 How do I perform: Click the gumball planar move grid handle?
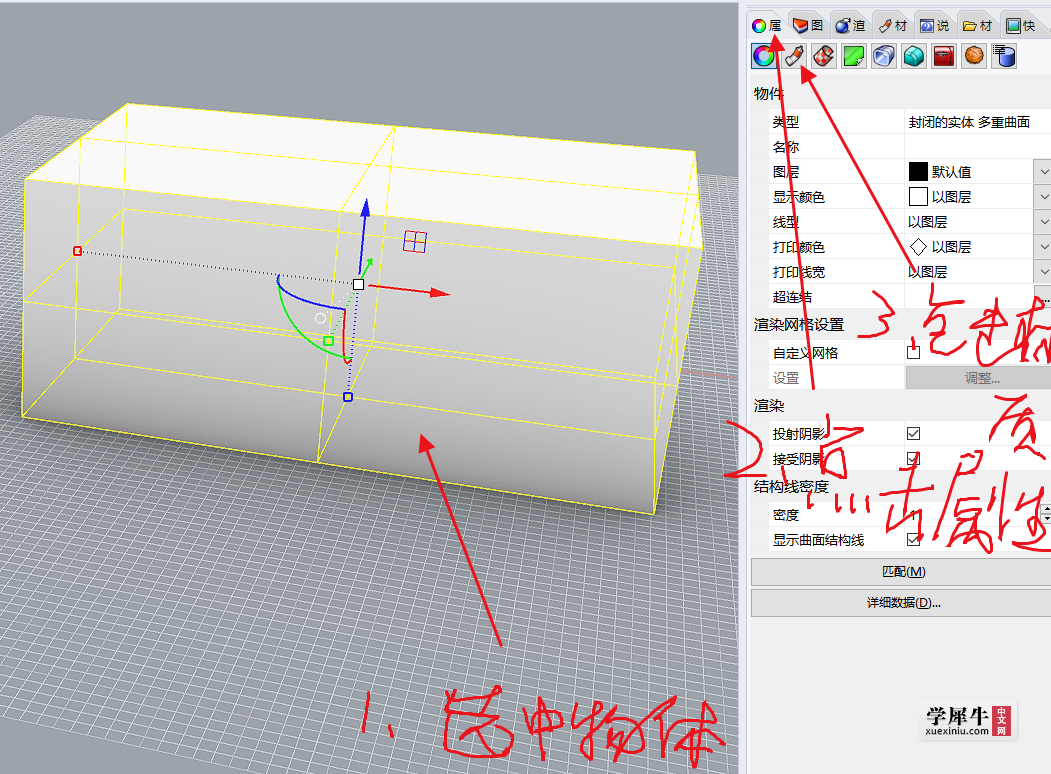click(415, 241)
